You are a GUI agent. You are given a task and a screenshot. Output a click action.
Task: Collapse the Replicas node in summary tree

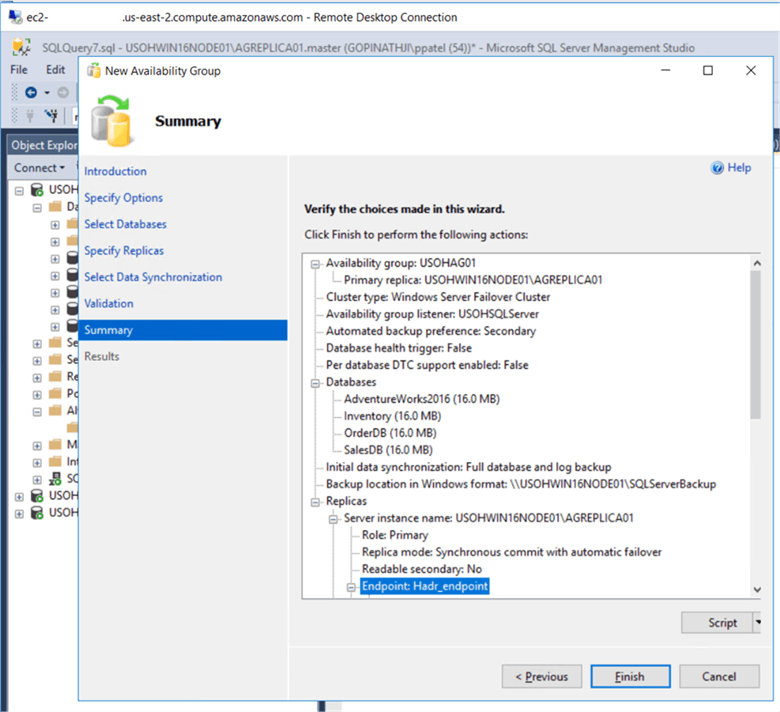click(315, 502)
